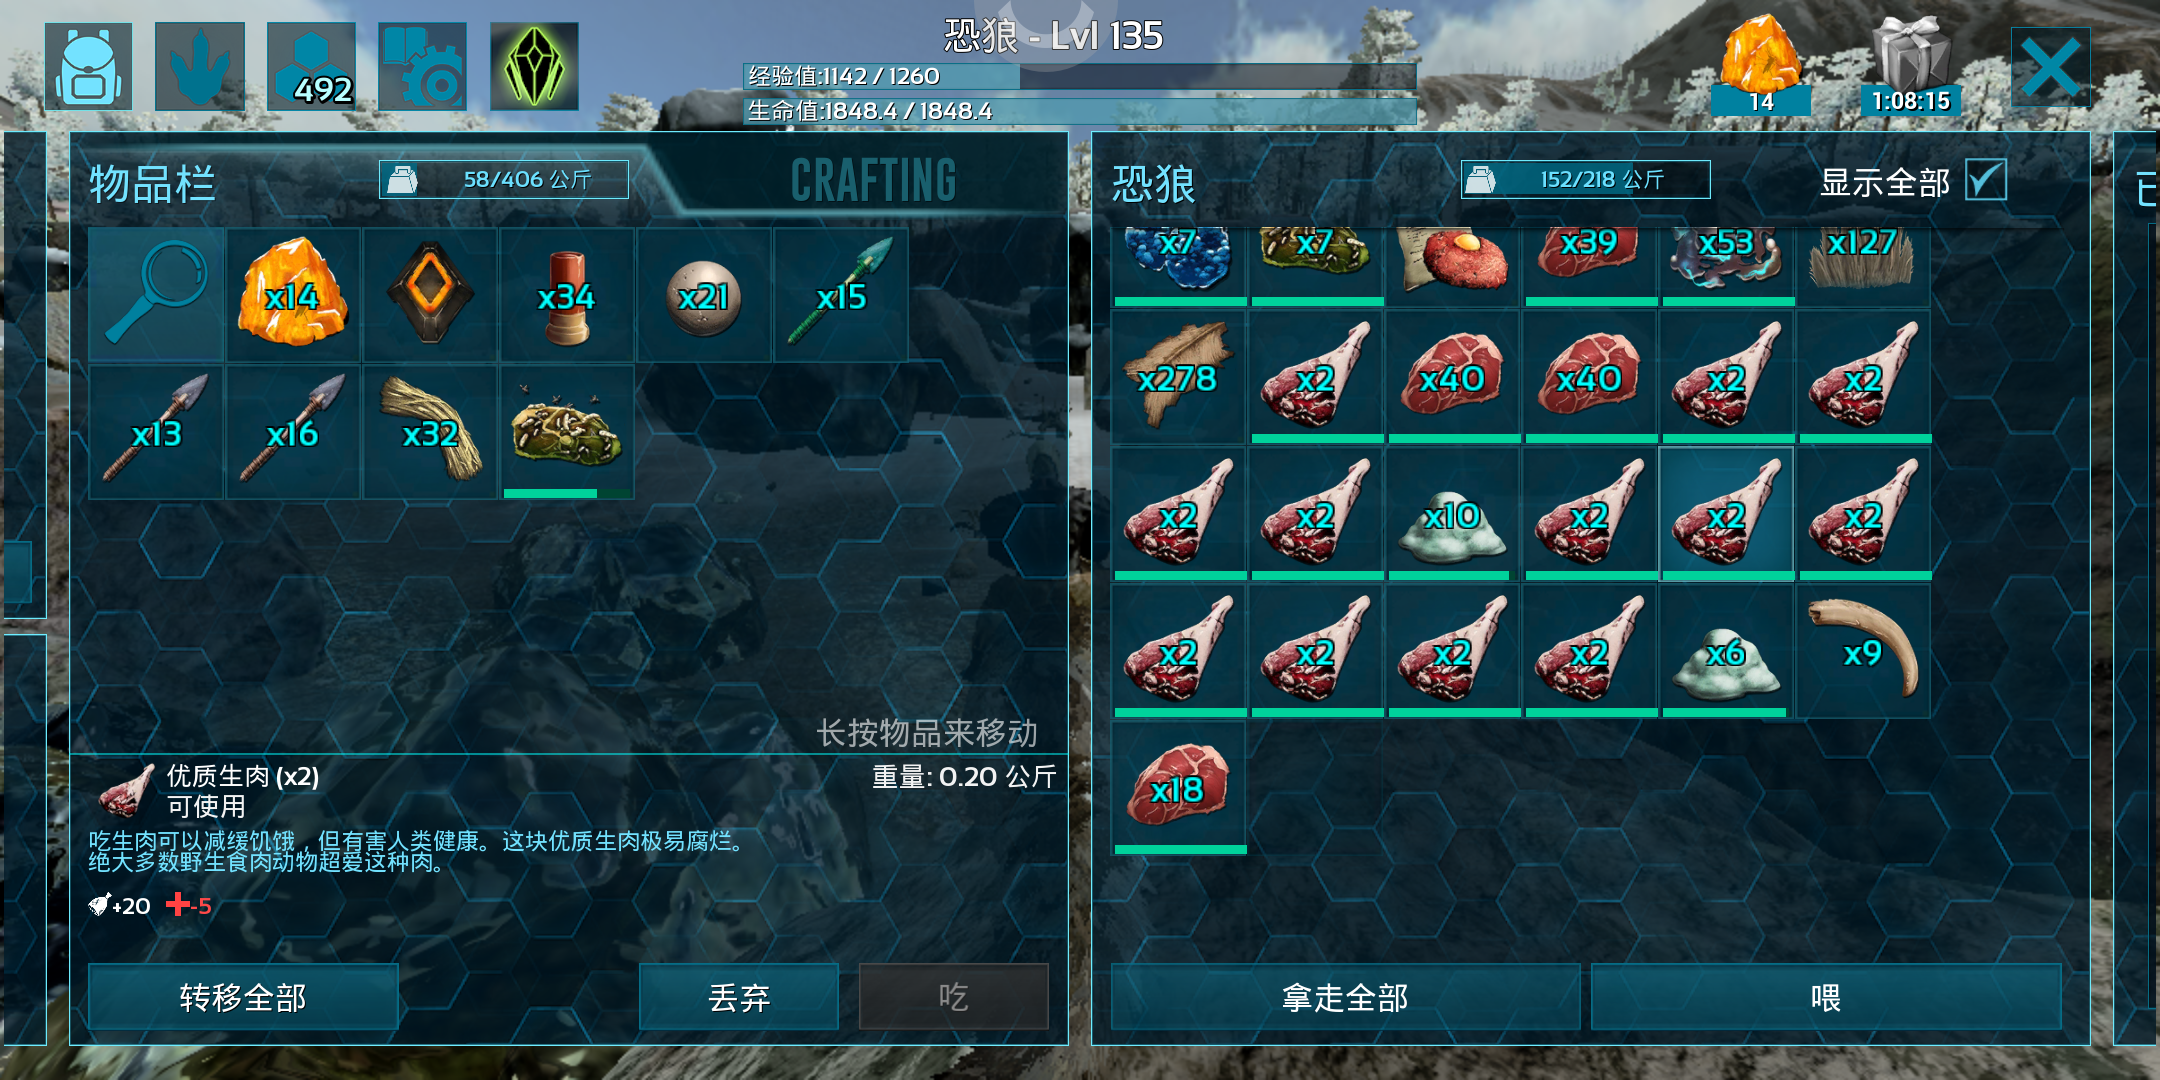2160x1080 pixels.
Task: Click the 喂 feed button
Action: [x=1826, y=997]
